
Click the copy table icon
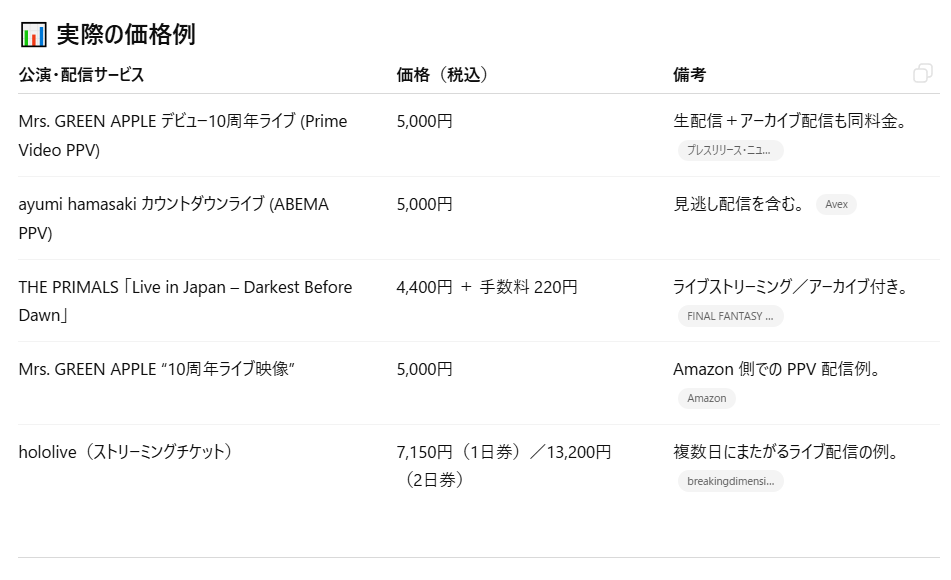tap(922, 74)
